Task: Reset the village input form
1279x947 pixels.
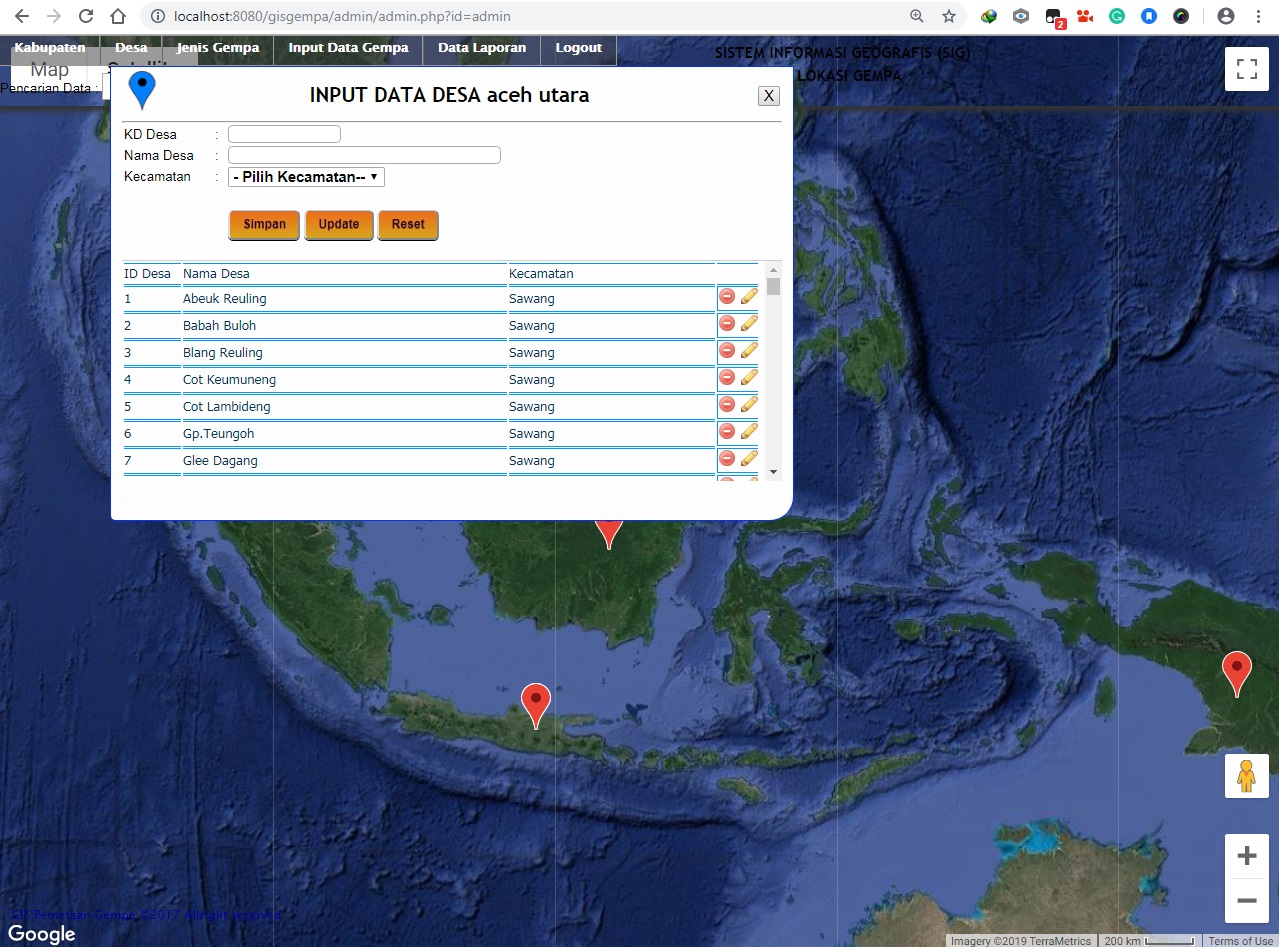Action: (408, 224)
